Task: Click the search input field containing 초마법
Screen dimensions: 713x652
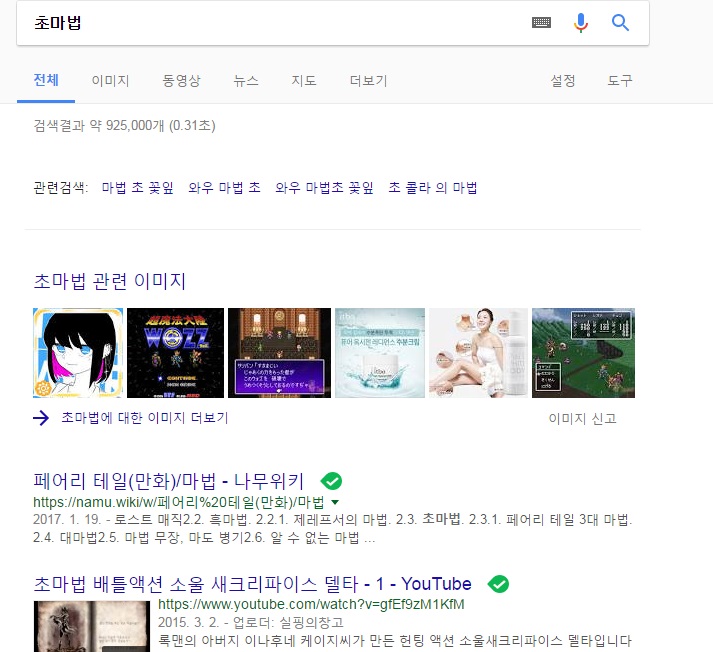Action: click(x=270, y=22)
